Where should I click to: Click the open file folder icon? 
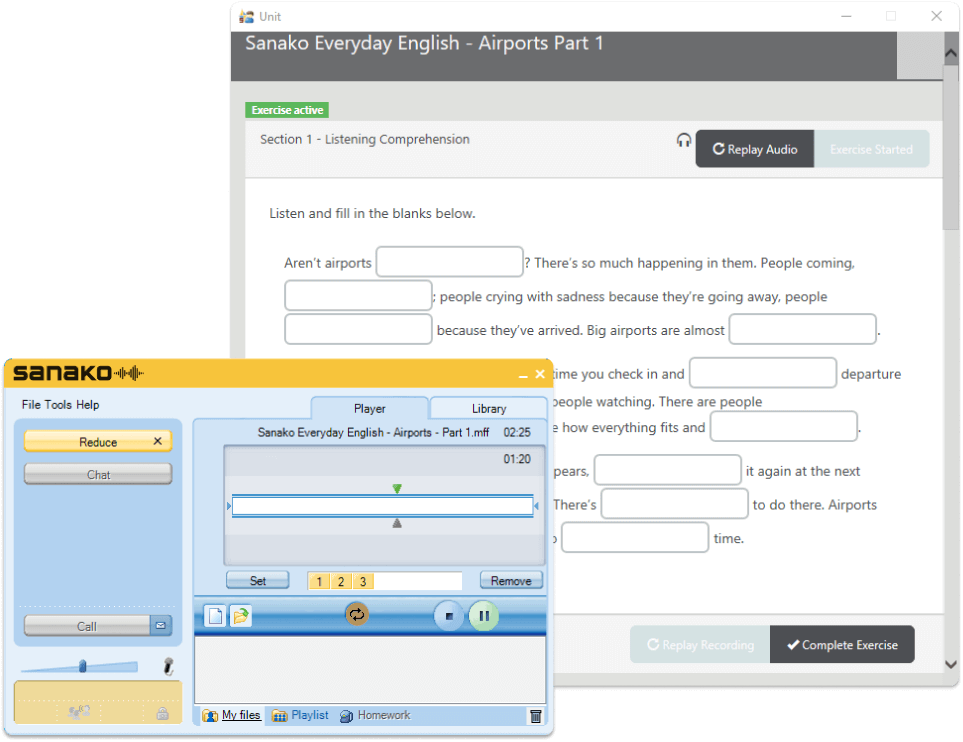pyautogui.click(x=240, y=616)
